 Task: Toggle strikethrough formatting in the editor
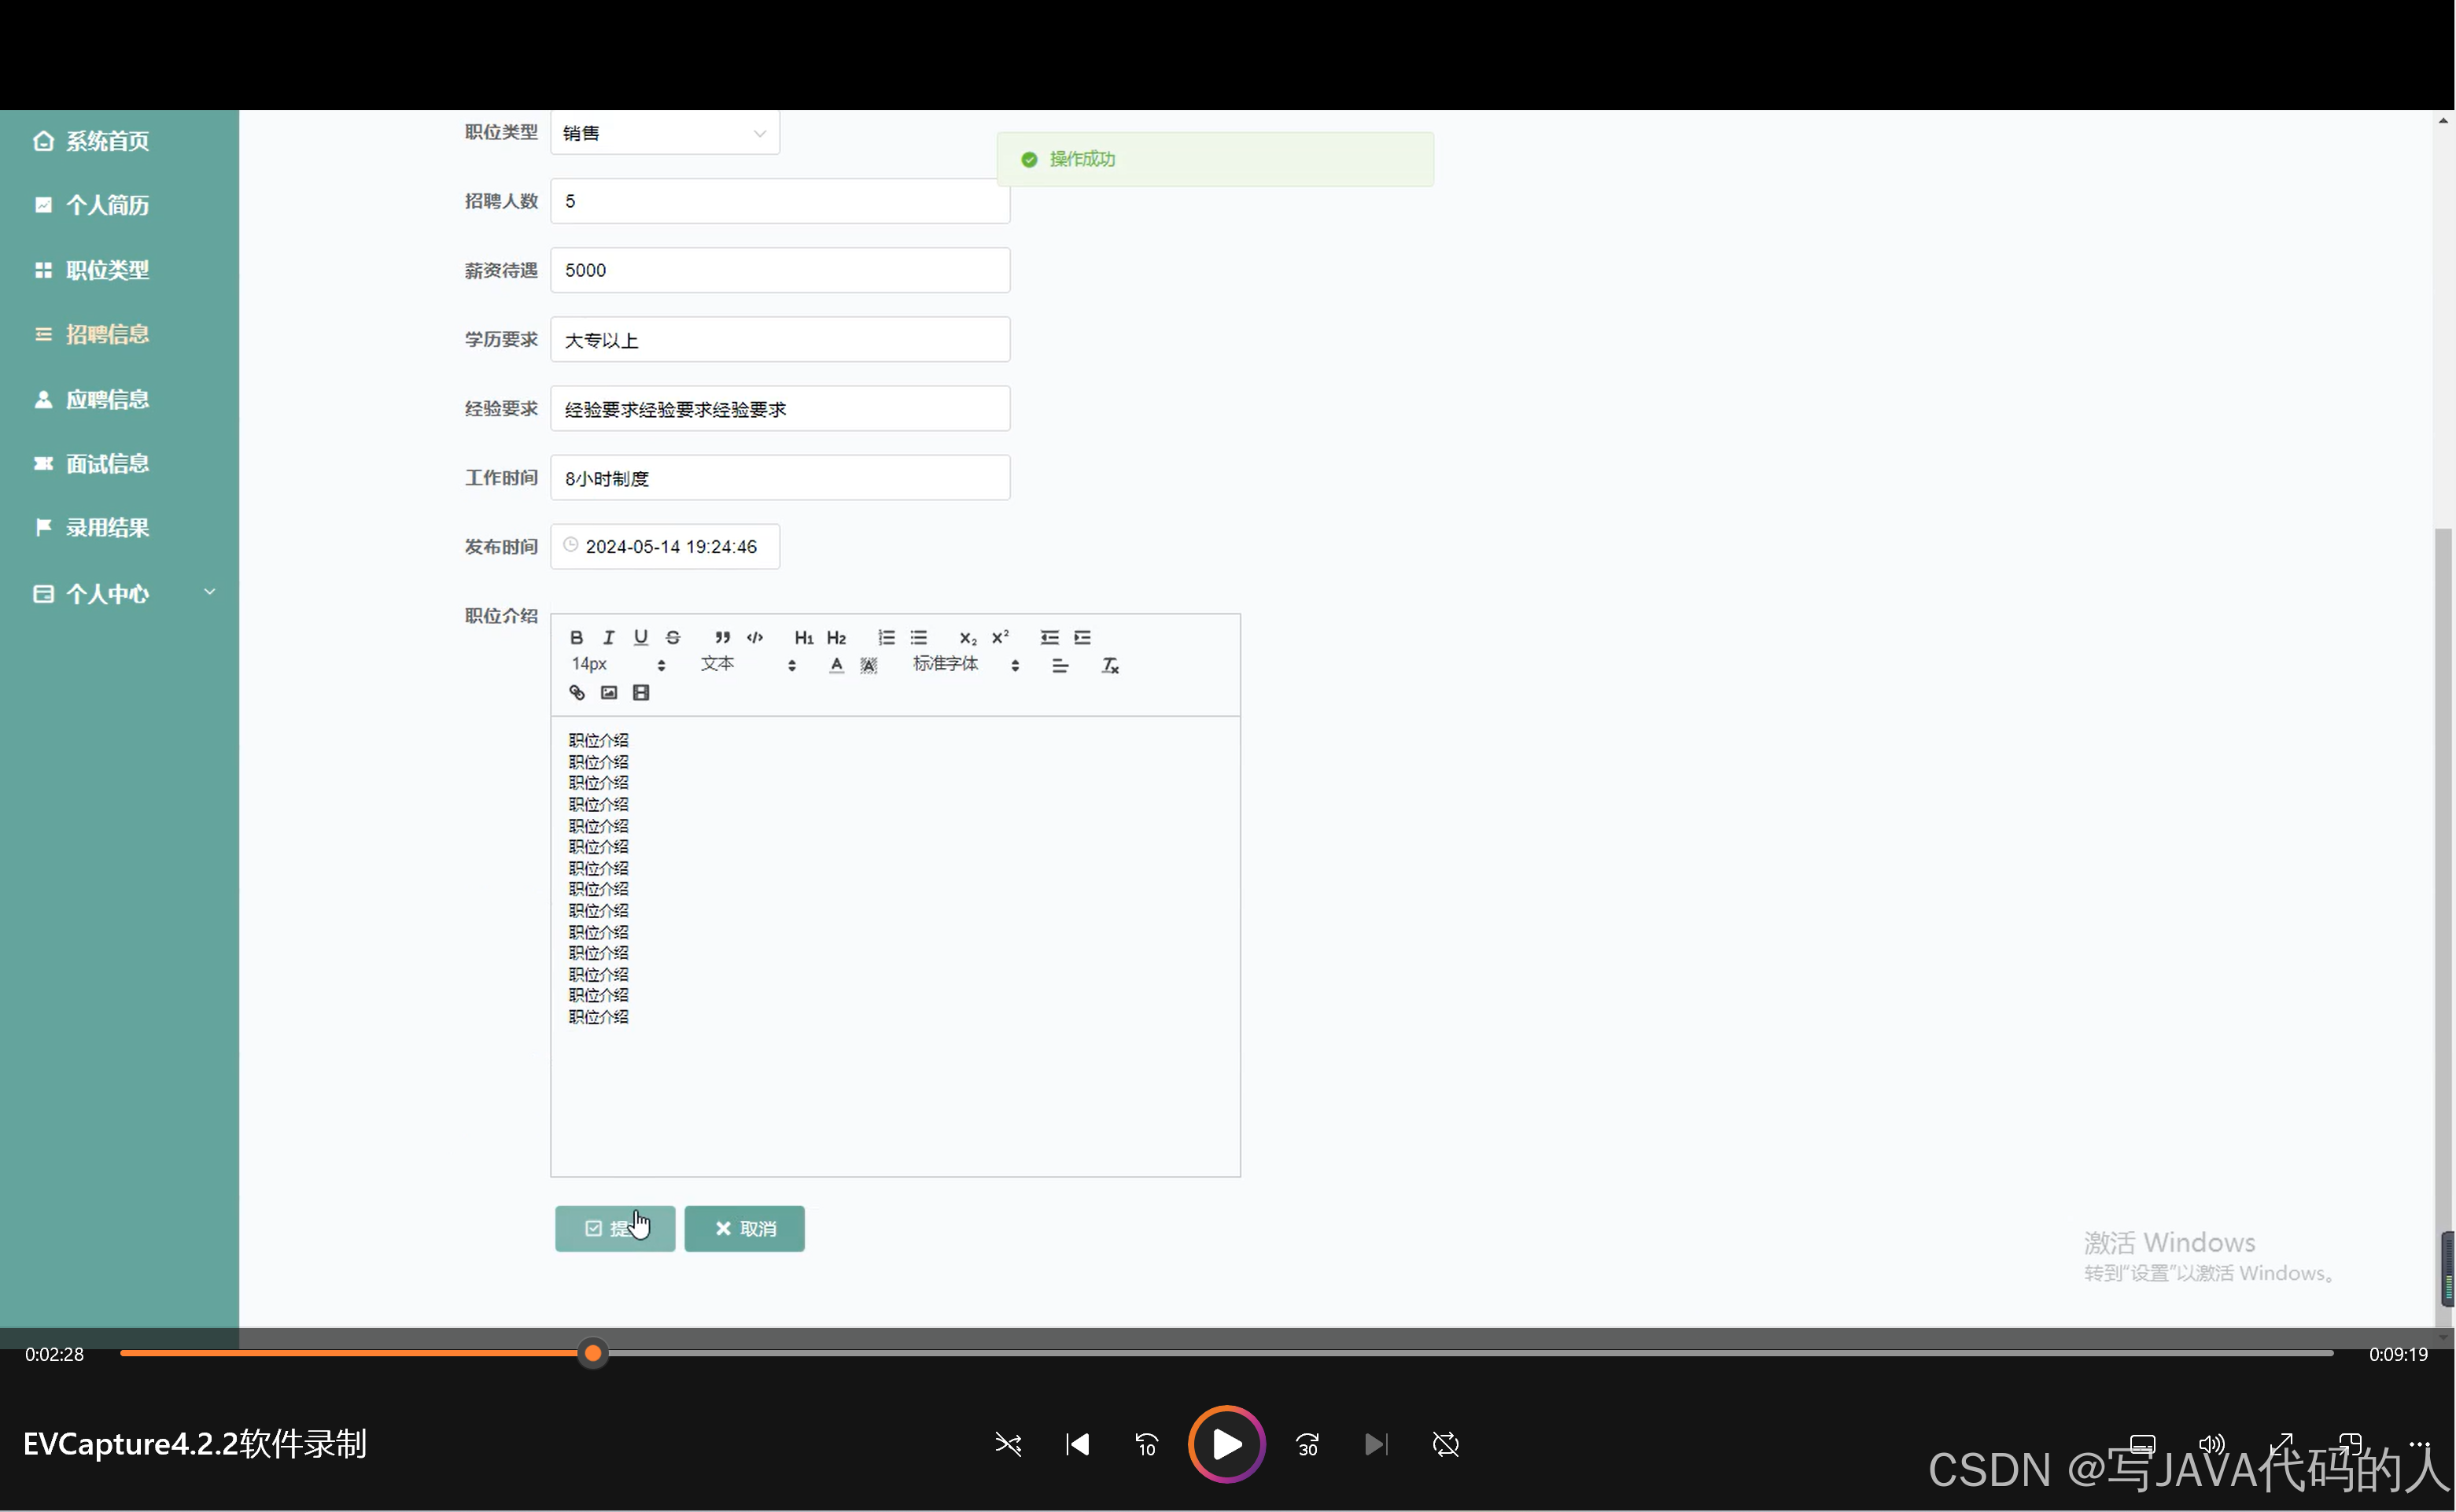coord(673,637)
